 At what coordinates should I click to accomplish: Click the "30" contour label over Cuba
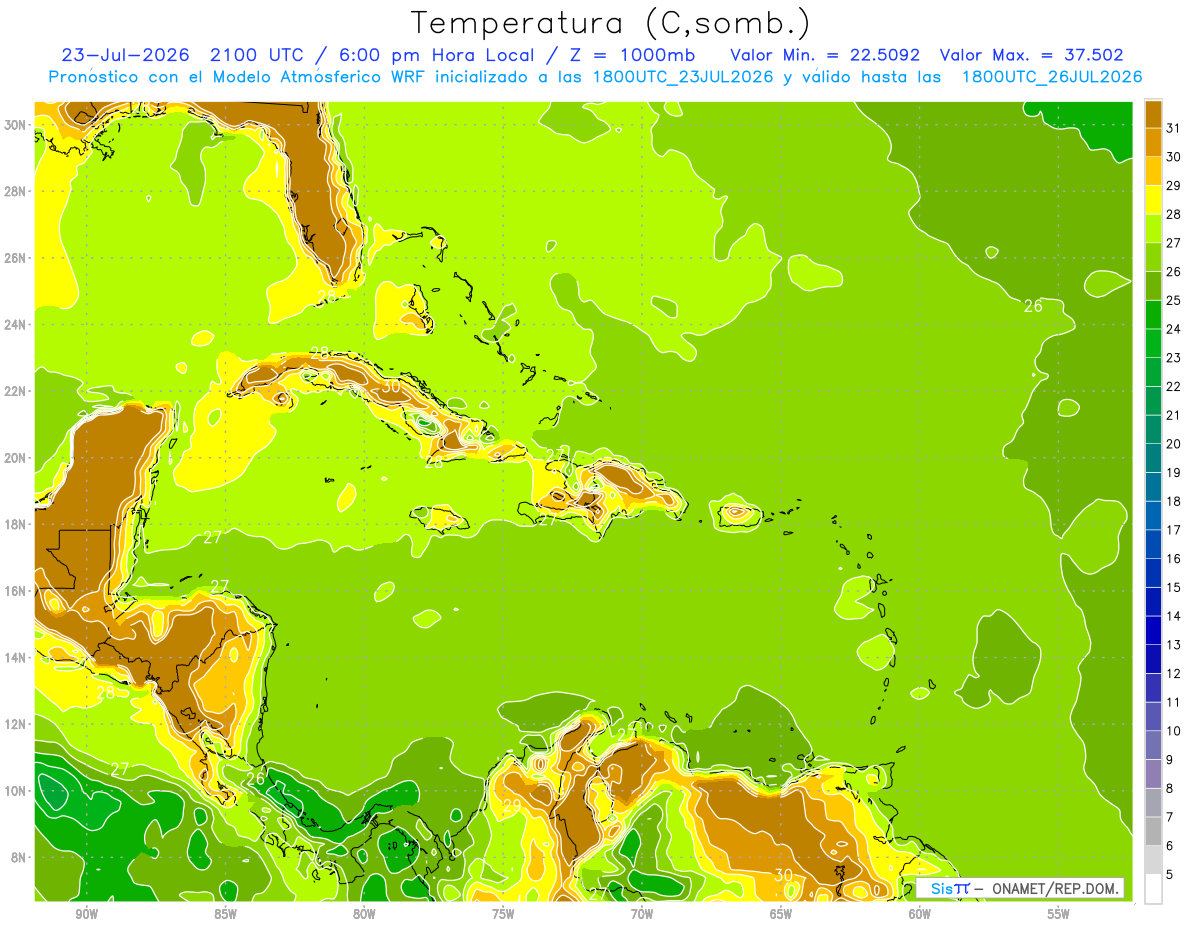coord(391,386)
